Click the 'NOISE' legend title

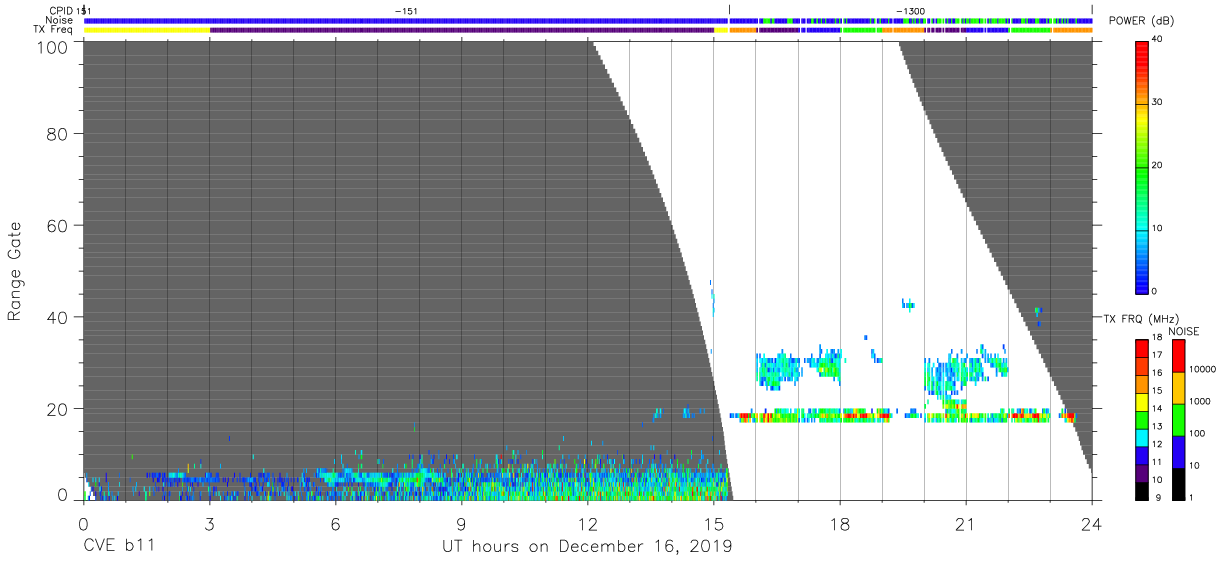1183,331
